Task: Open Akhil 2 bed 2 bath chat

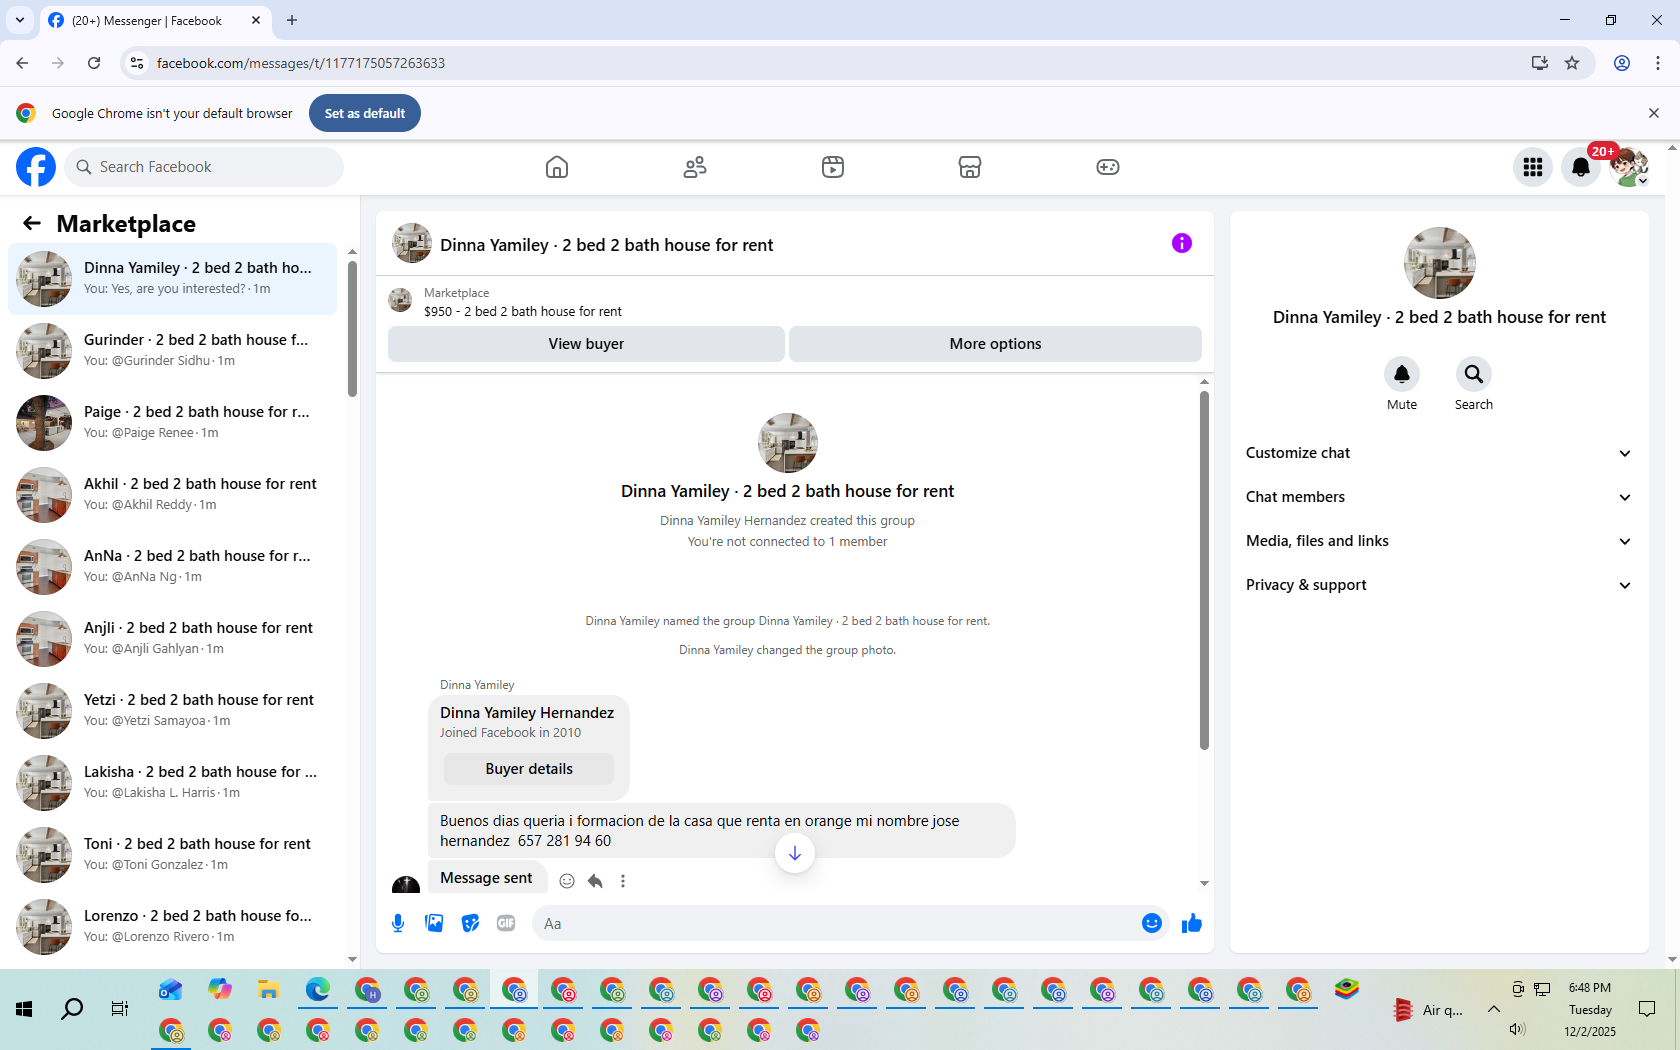Action: tap(173, 495)
